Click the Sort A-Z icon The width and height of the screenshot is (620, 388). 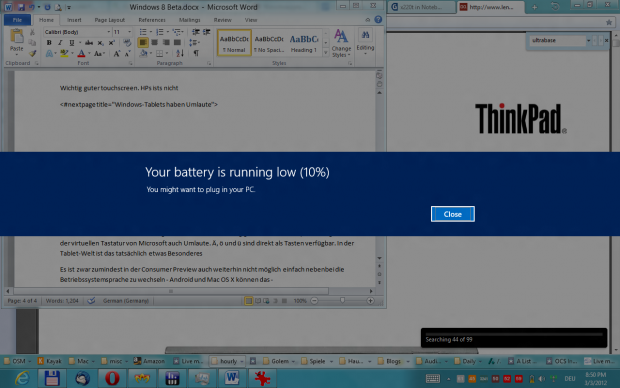(180, 53)
